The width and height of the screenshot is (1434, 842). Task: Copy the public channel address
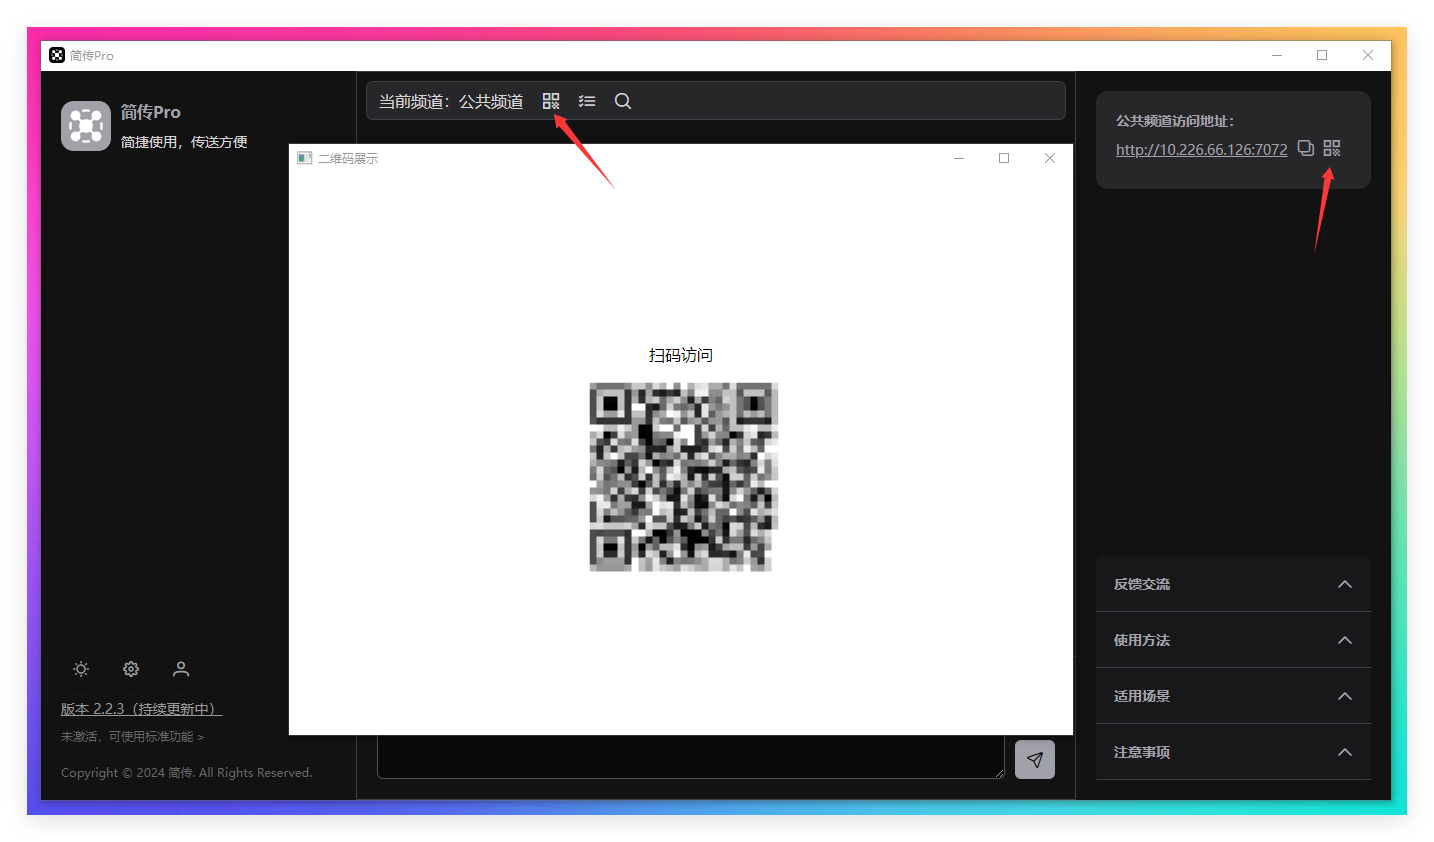1305,147
